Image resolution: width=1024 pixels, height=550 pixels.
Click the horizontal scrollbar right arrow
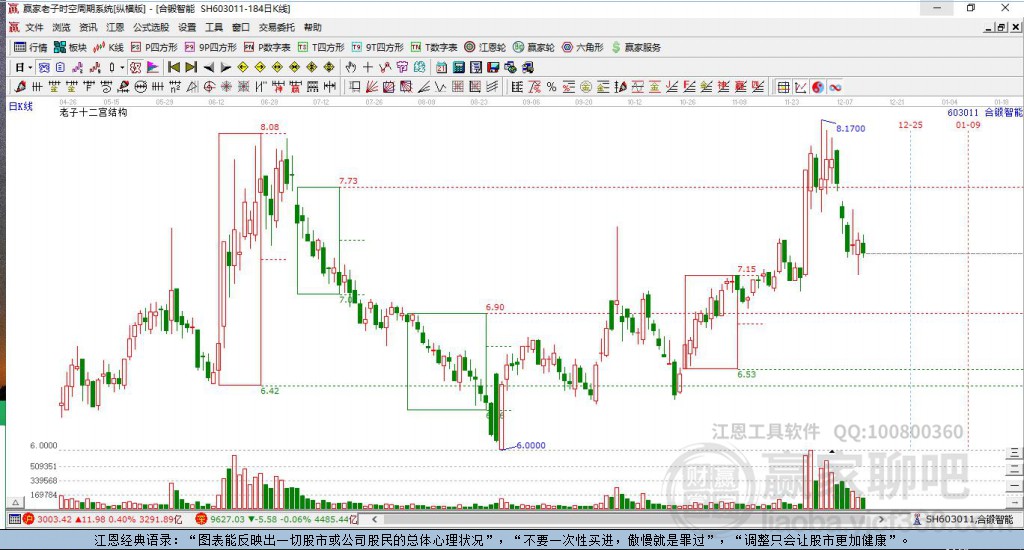[x=881, y=519]
